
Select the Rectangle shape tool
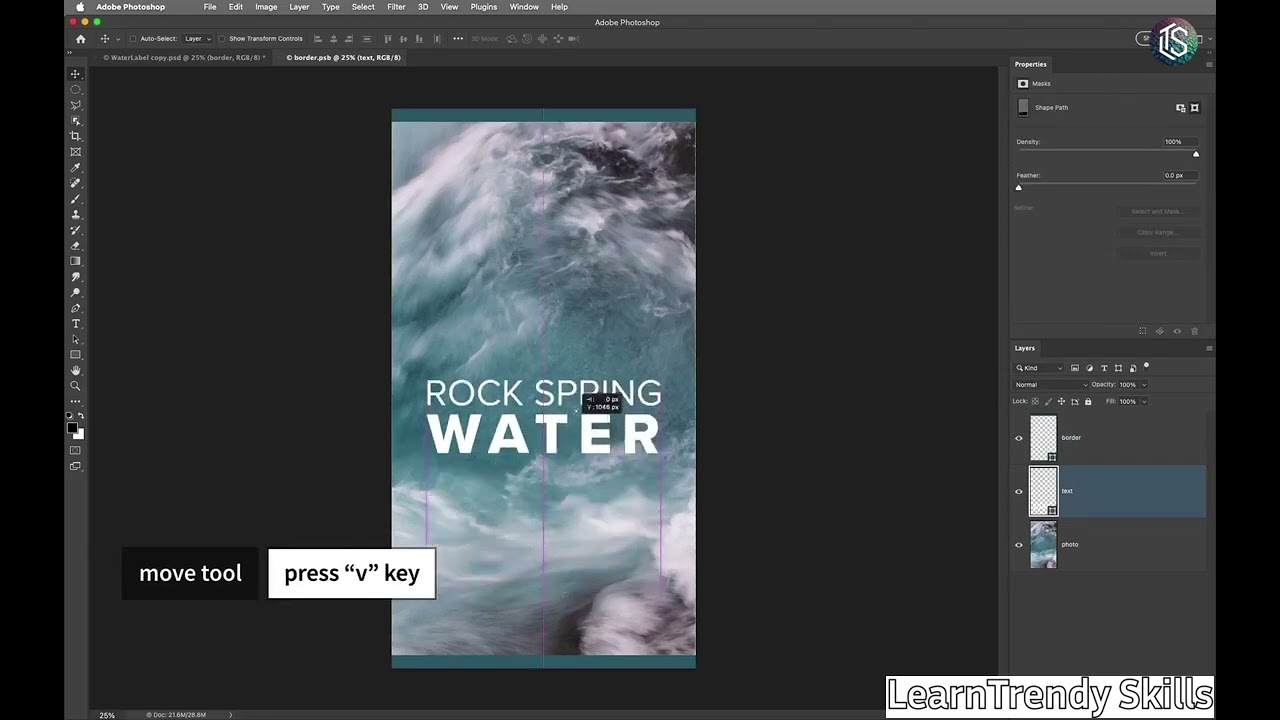click(75, 355)
